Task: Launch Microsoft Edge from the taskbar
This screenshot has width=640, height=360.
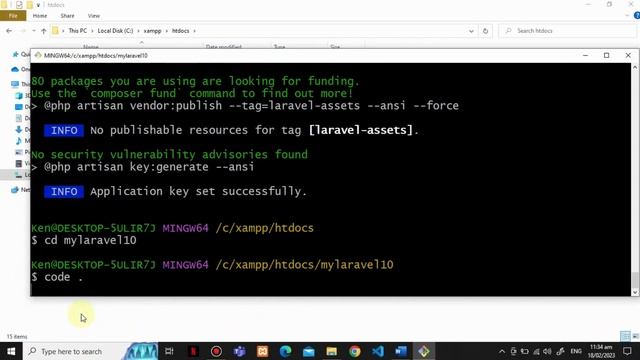Action: tap(286, 351)
